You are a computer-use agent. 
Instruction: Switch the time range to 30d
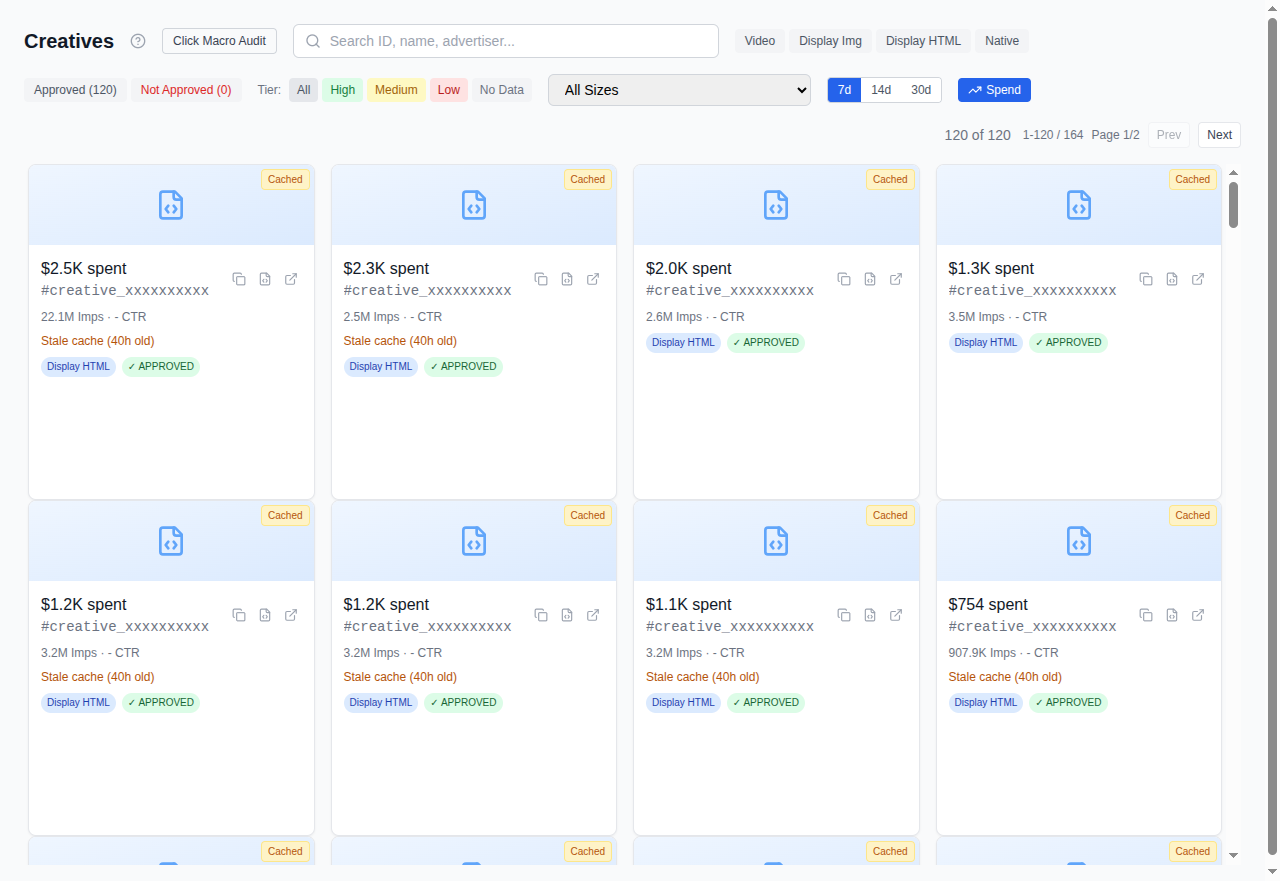pos(919,90)
